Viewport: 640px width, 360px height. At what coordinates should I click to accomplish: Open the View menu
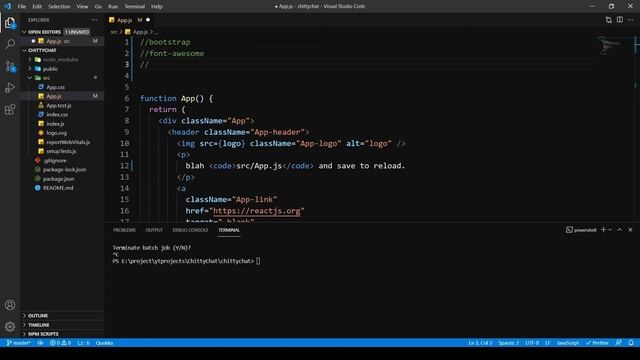(x=82, y=7)
